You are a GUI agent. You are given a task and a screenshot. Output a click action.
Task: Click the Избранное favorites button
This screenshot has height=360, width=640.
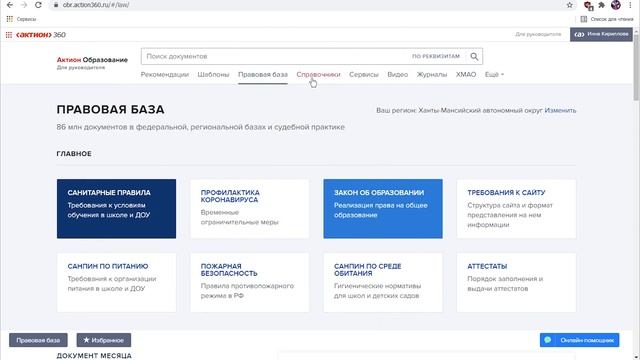(104, 340)
